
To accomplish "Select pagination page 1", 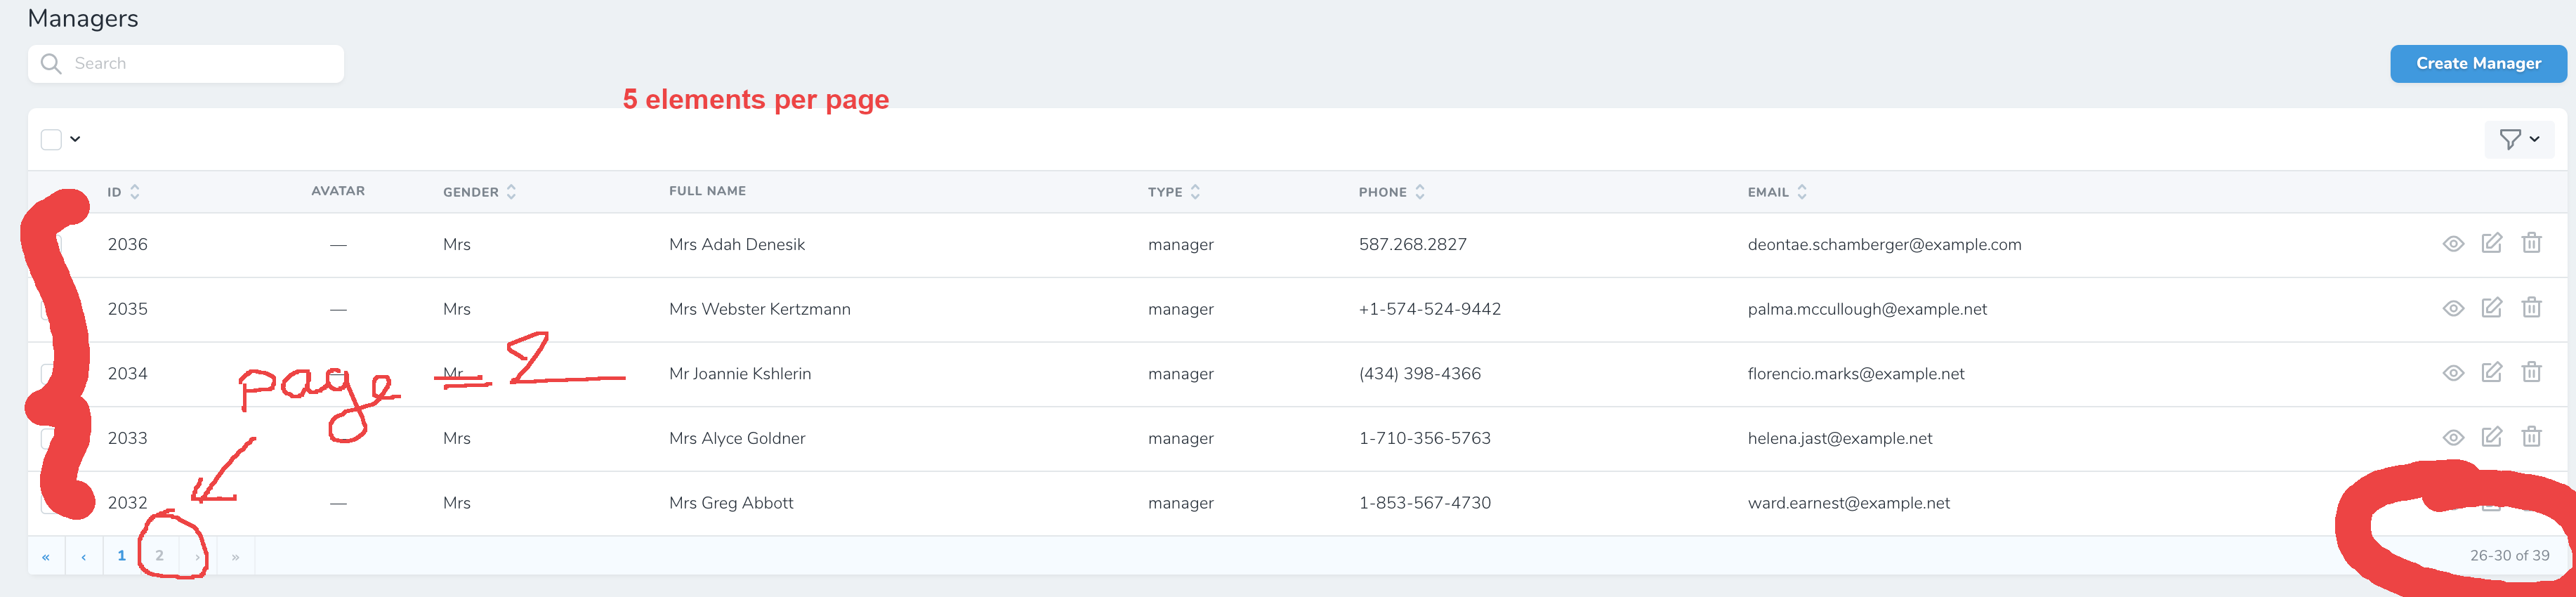I will [122, 556].
